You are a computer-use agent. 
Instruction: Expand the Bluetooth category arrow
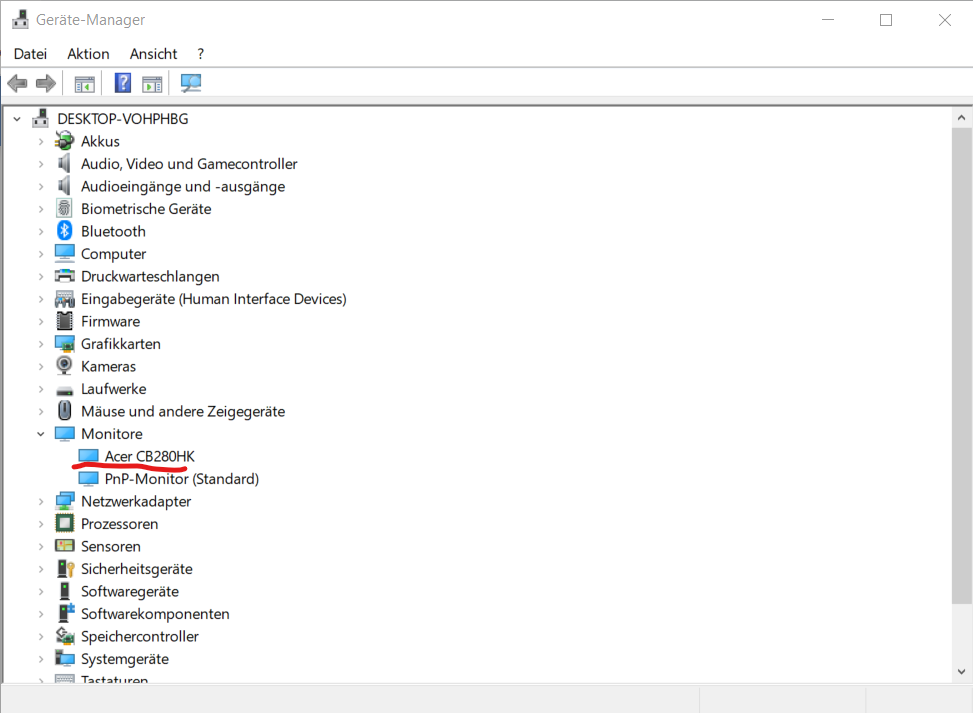click(41, 231)
